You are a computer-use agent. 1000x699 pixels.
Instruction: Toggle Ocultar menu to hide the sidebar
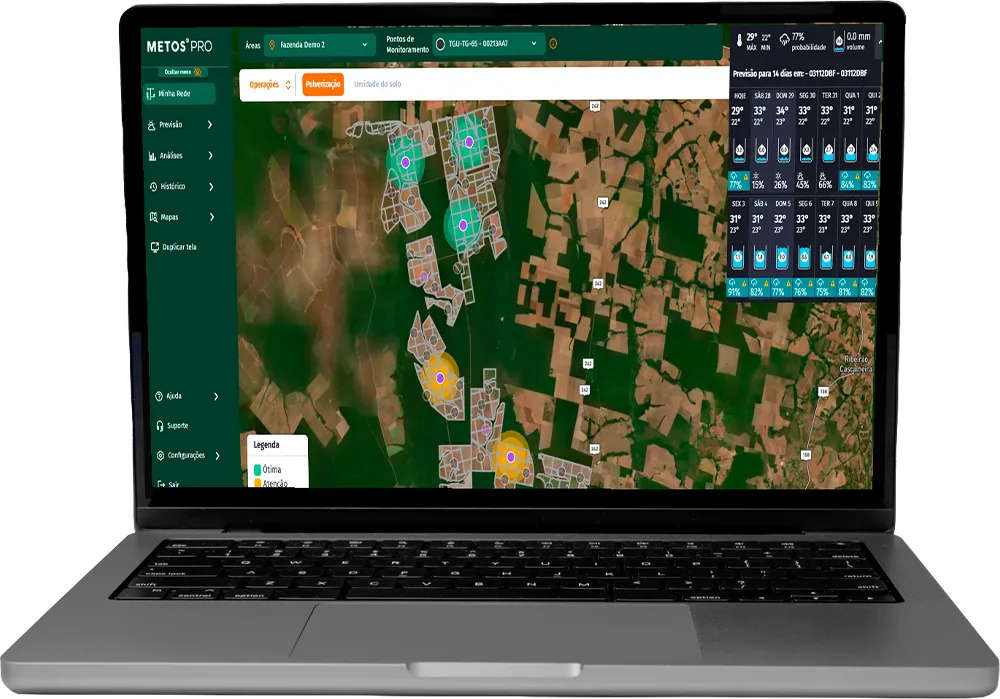click(x=182, y=72)
